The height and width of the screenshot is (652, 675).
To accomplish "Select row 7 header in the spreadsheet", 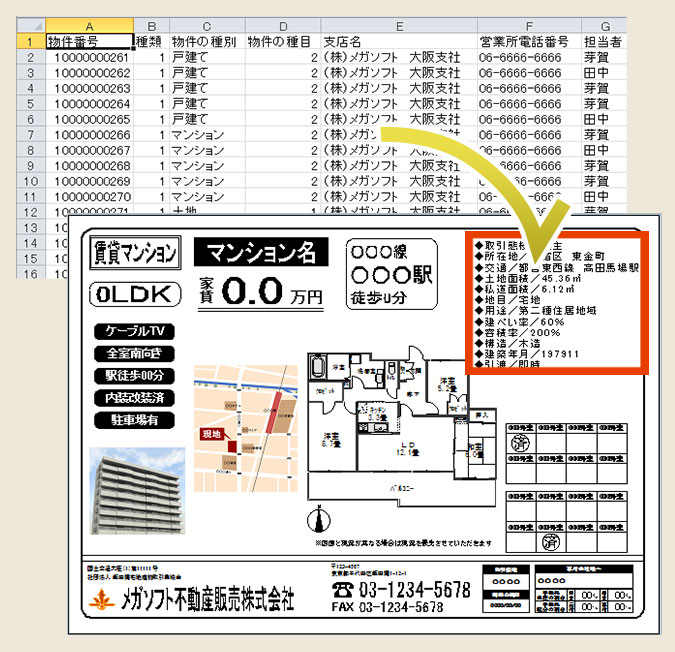I will click(30, 135).
